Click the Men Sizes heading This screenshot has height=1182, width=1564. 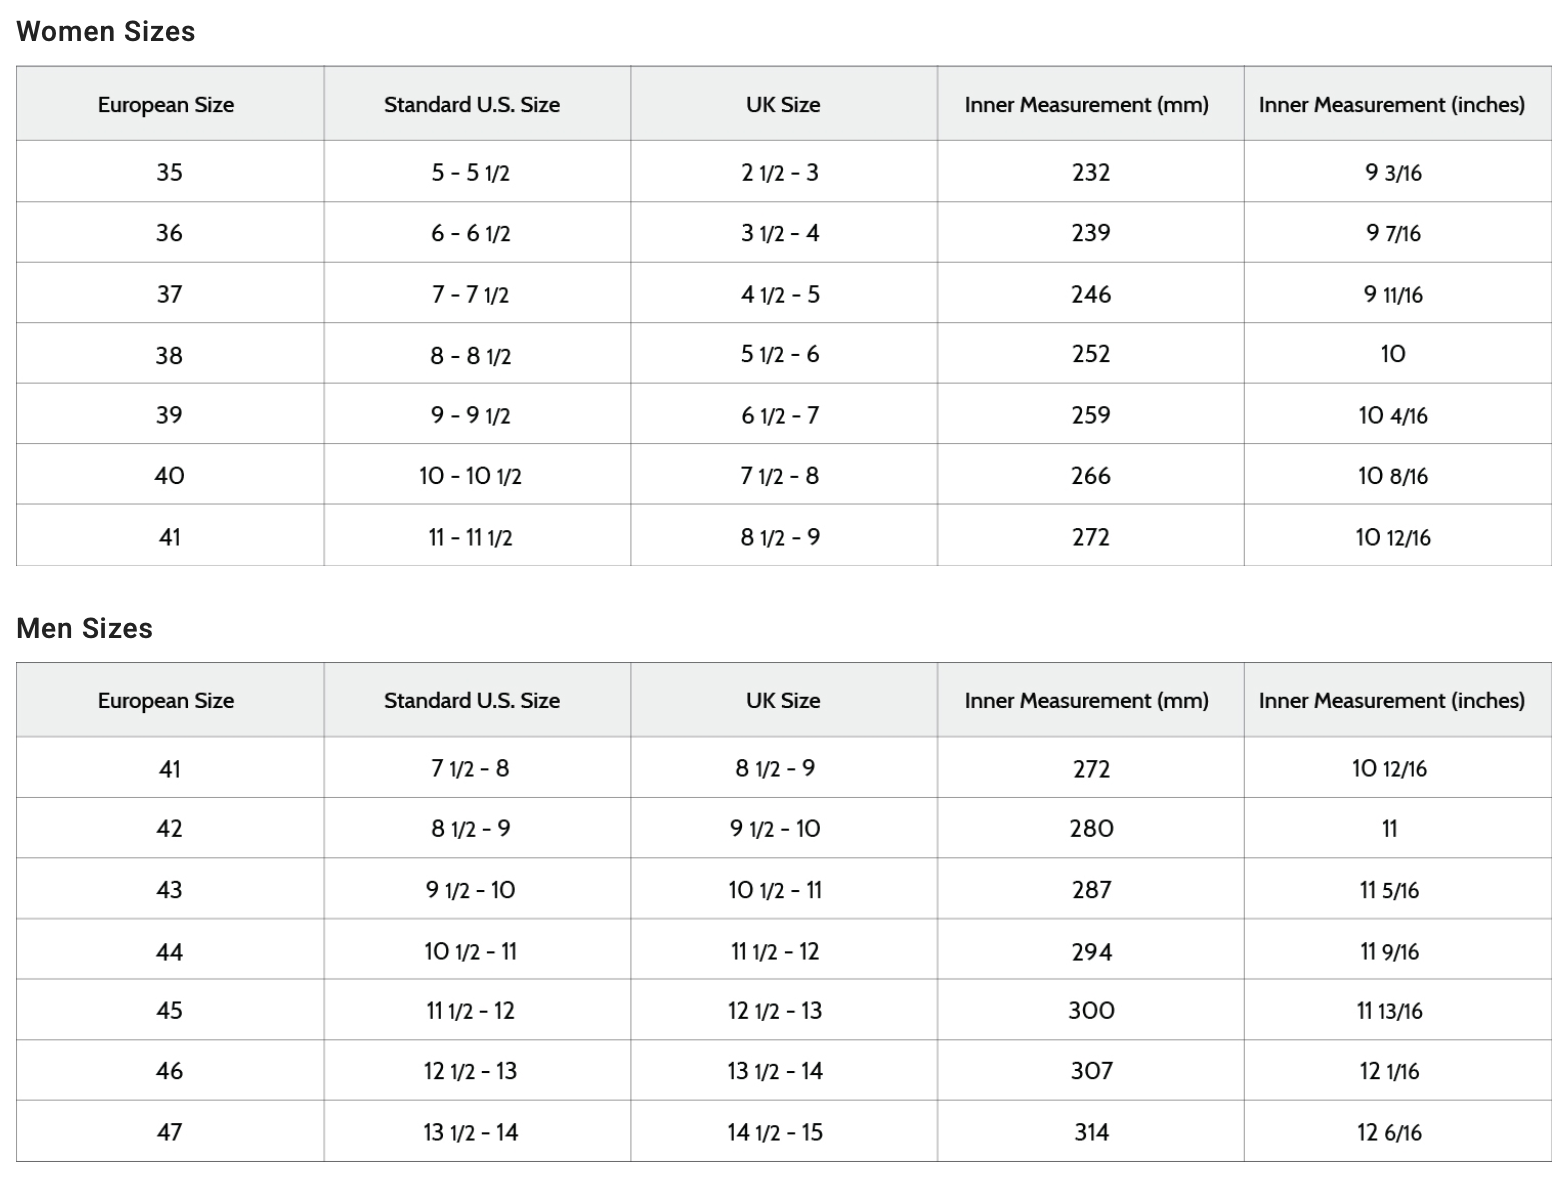85,629
